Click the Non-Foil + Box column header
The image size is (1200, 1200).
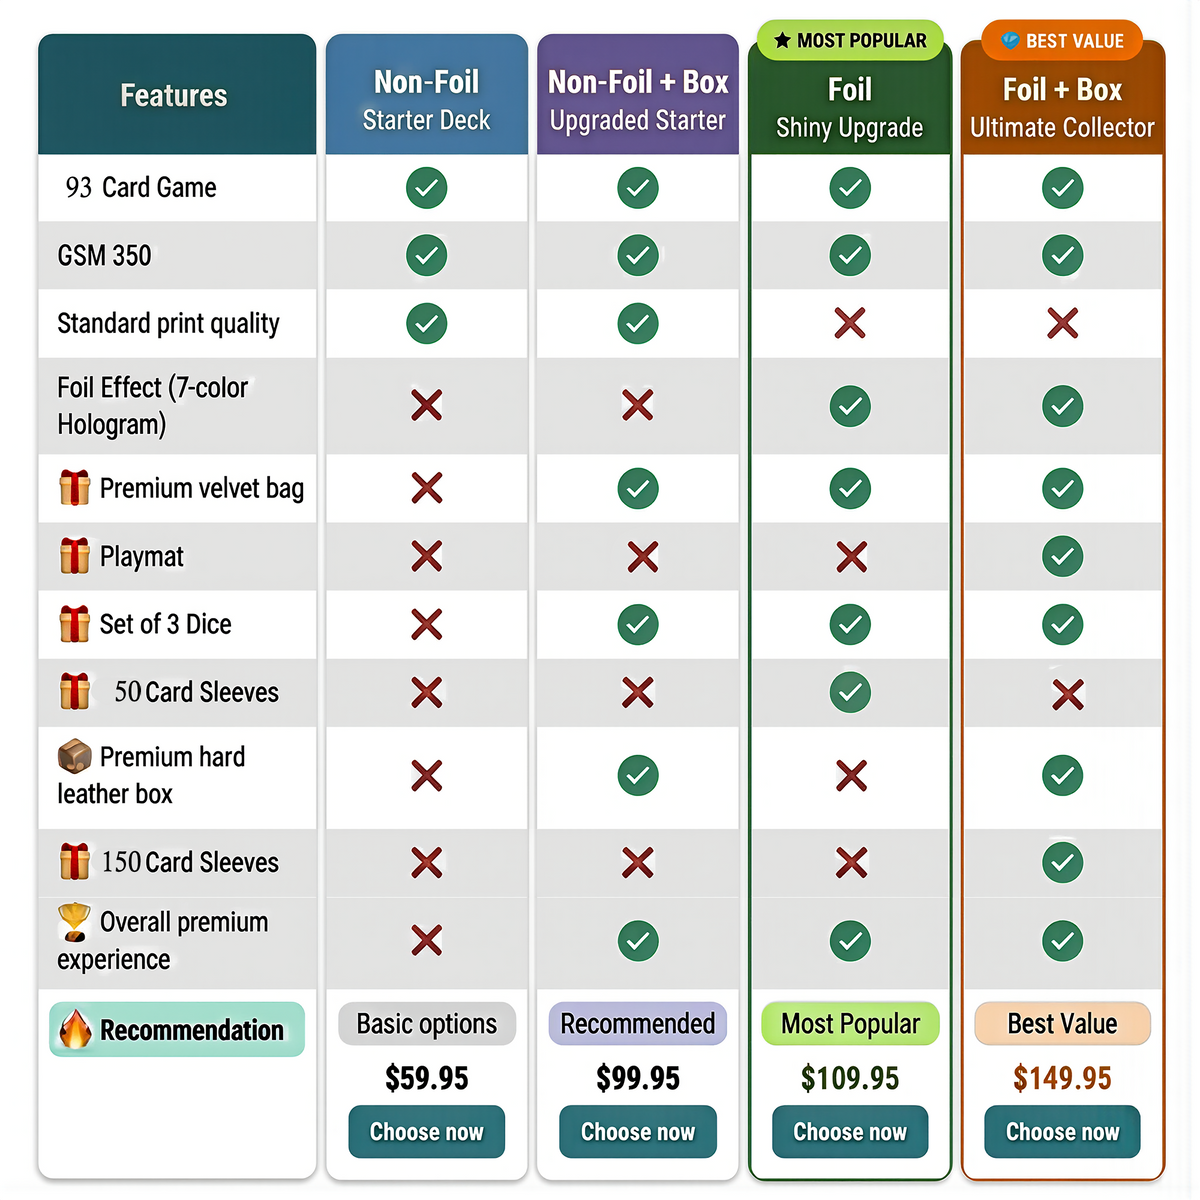tap(638, 98)
